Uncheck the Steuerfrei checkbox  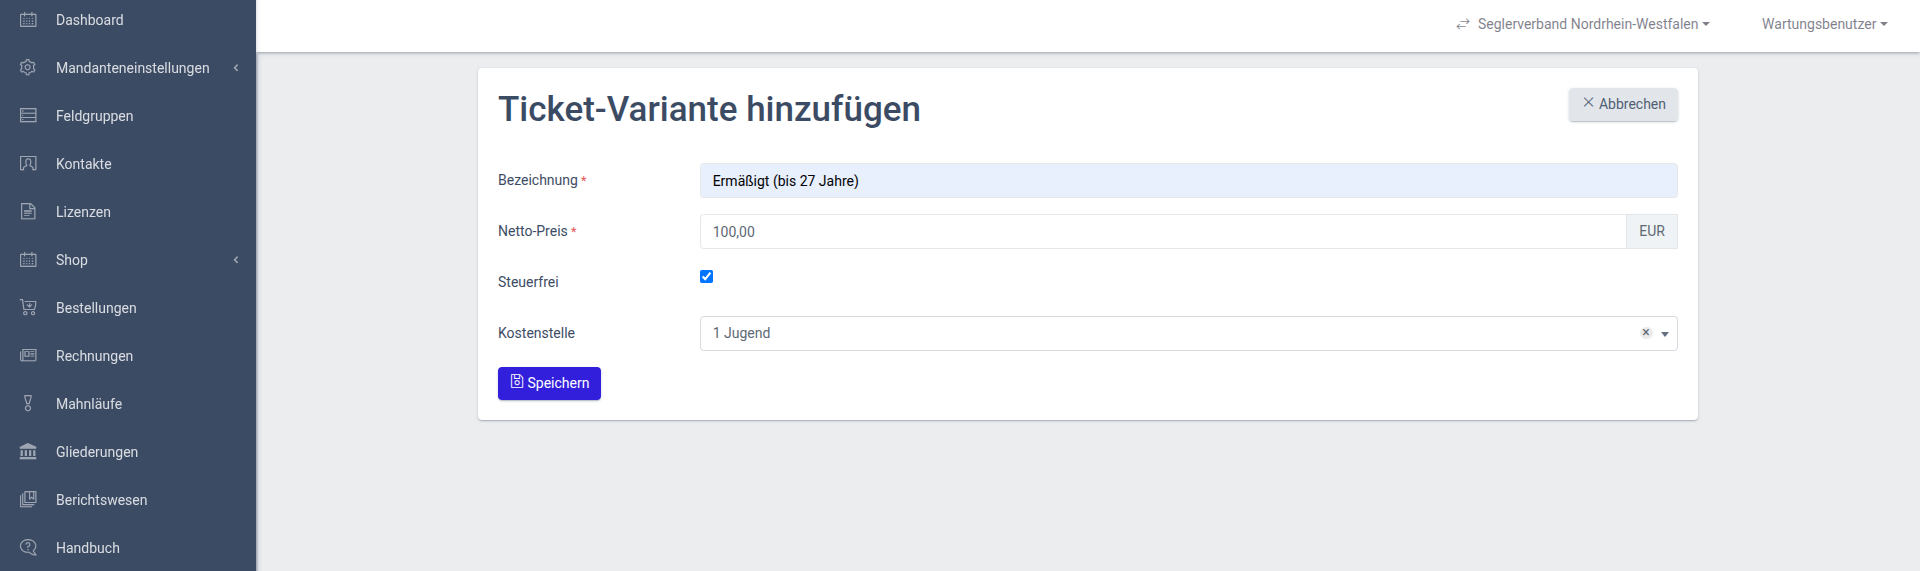pos(706,277)
